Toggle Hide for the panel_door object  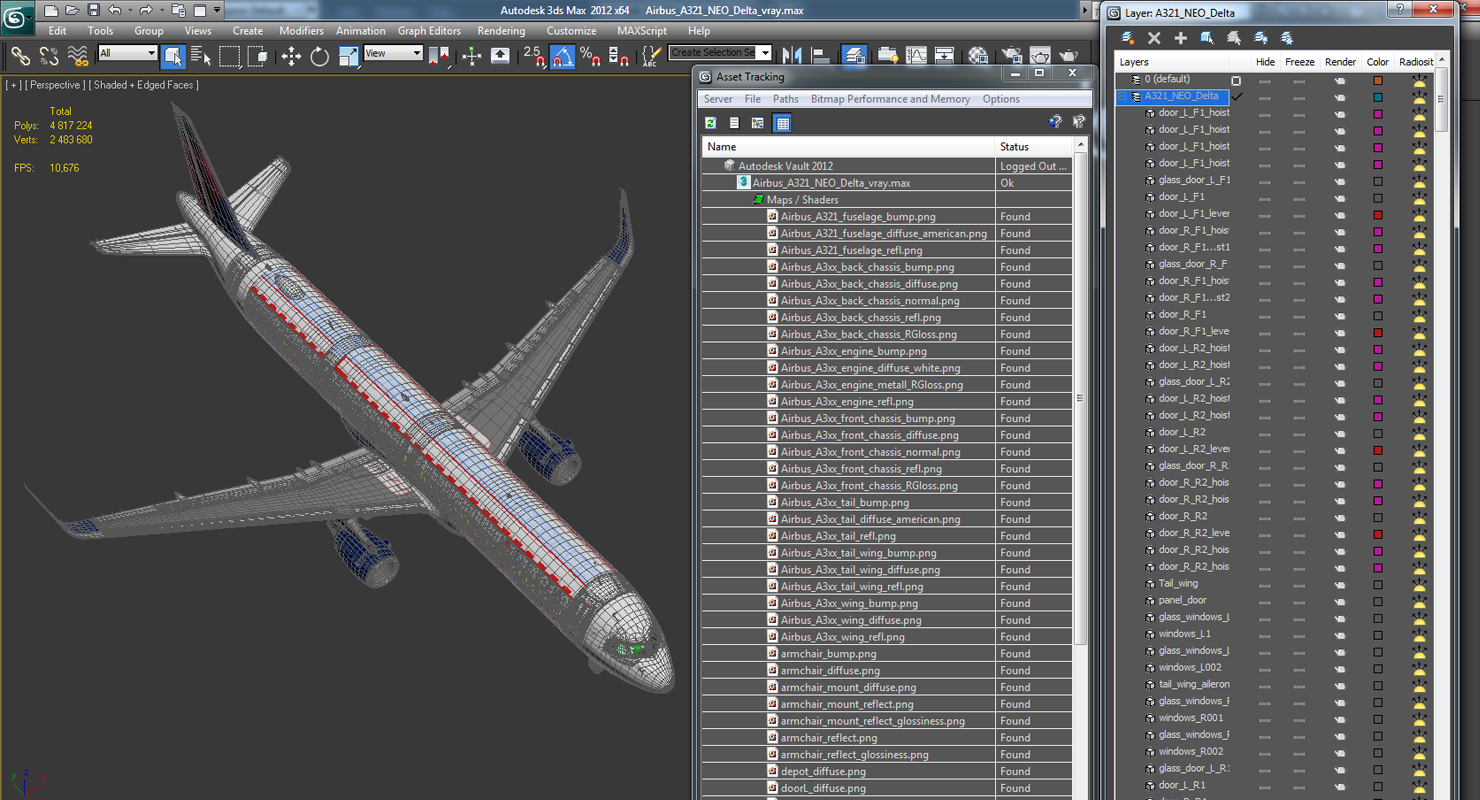(1265, 601)
